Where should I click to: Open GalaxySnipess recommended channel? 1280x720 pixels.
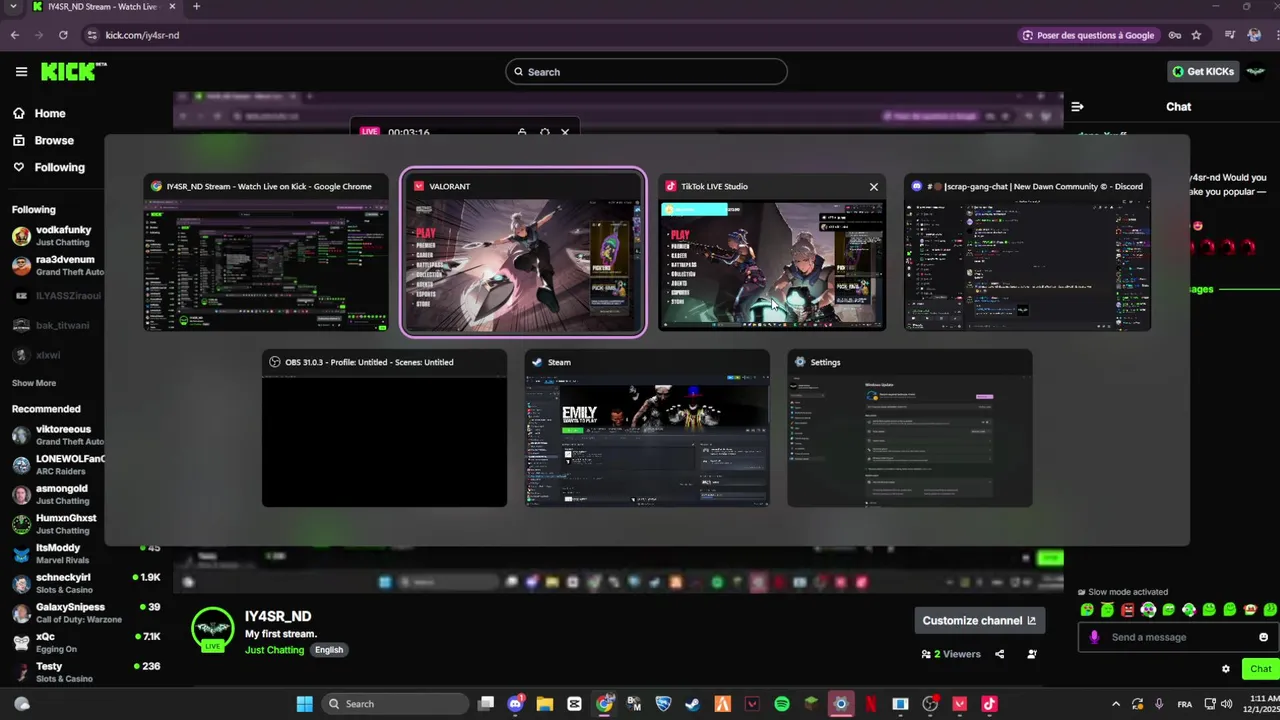coord(85,613)
